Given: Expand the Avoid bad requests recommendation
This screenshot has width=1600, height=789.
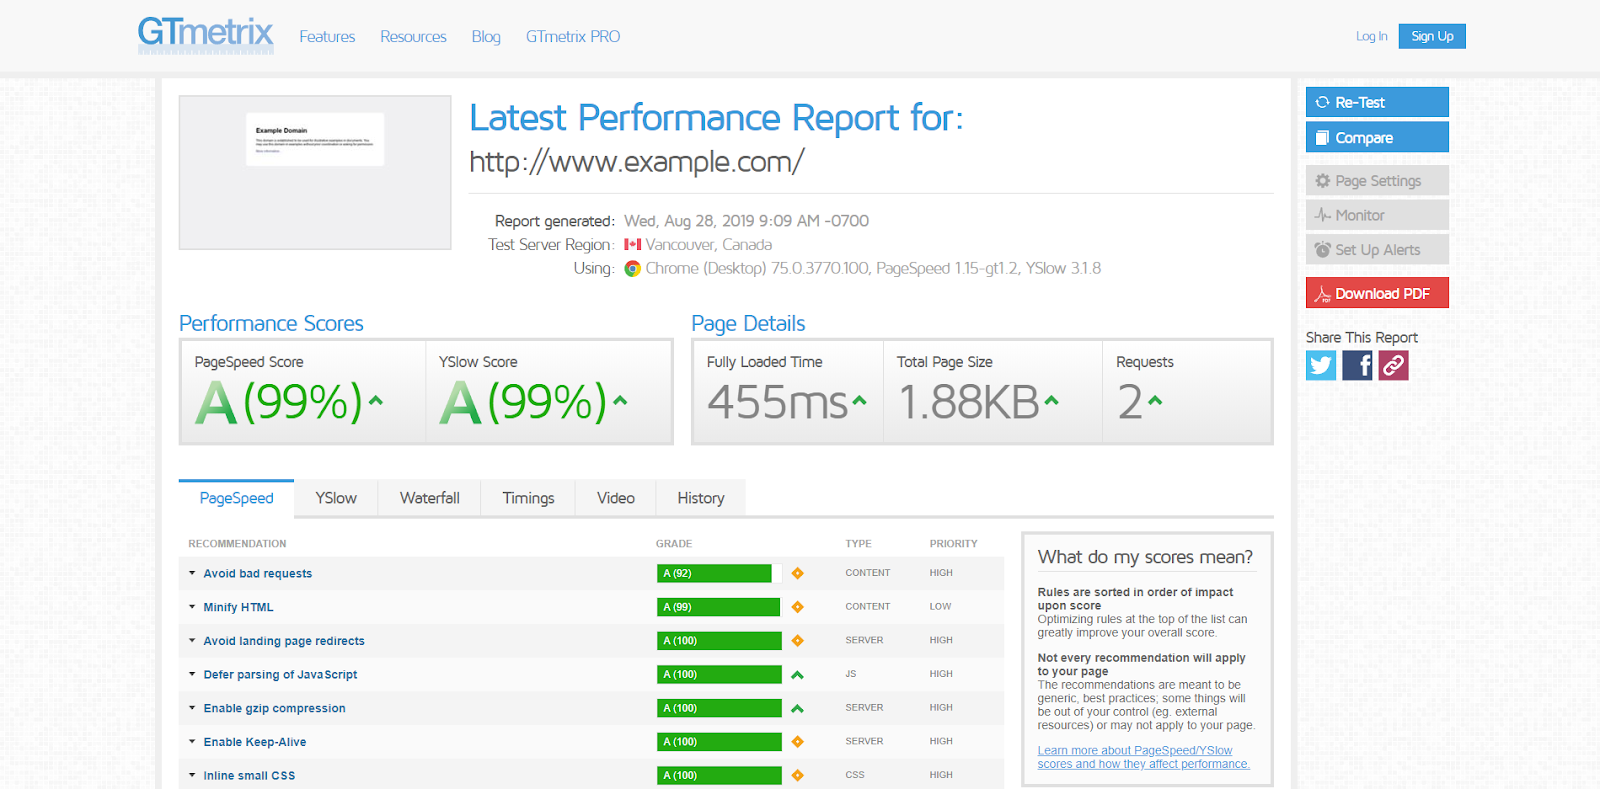Looking at the screenshot, I should pyautogui.click(x=192, y=573).
